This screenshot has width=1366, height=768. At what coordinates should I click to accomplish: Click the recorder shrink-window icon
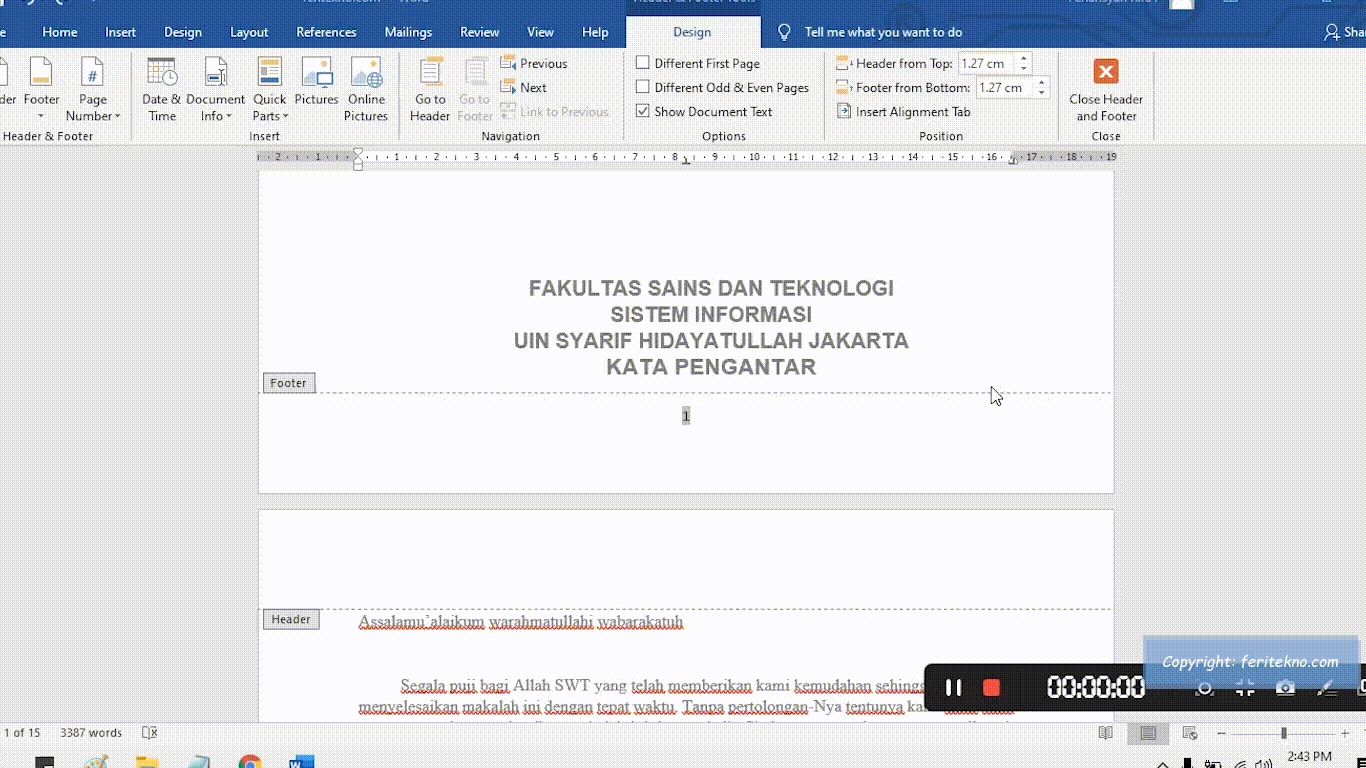pos(1245,688)
